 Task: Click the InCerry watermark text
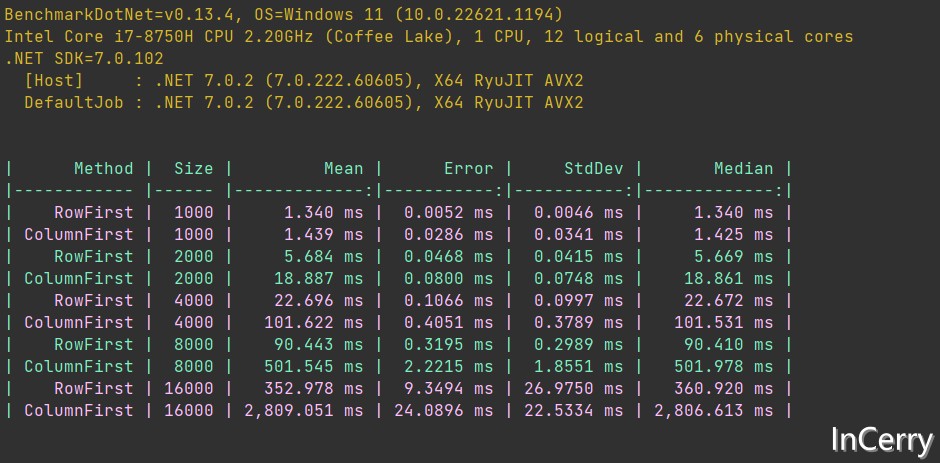click(x=882, y=440)
